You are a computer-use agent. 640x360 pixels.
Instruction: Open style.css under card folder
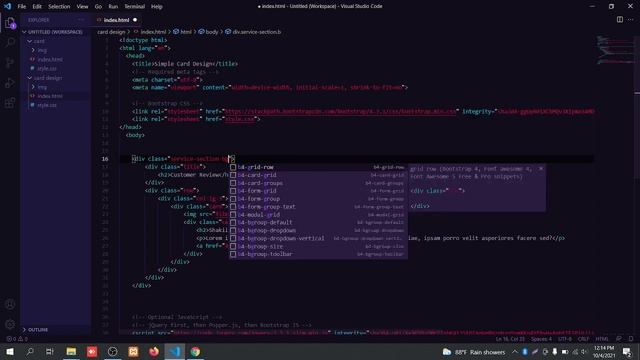pos(47,69)
